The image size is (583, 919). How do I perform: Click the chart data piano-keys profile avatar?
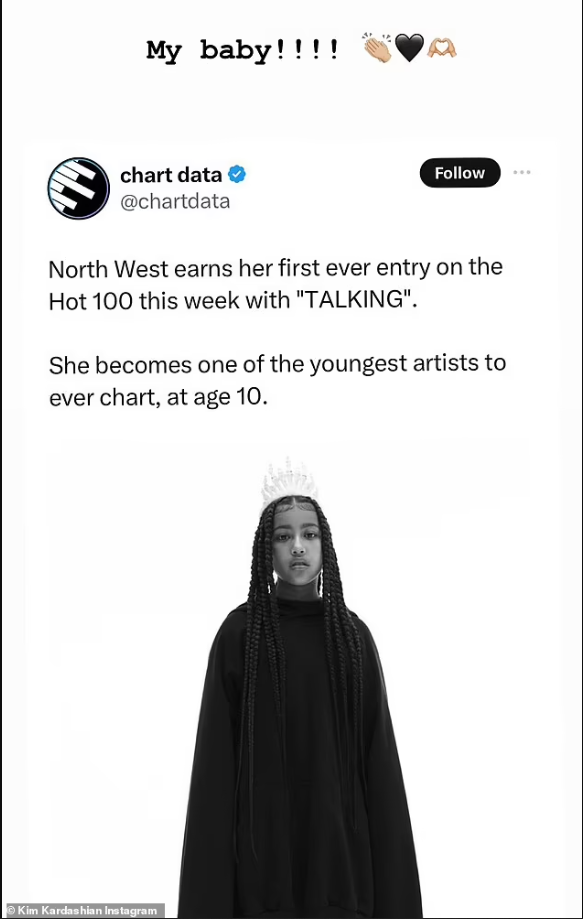[x=79, y=188]
